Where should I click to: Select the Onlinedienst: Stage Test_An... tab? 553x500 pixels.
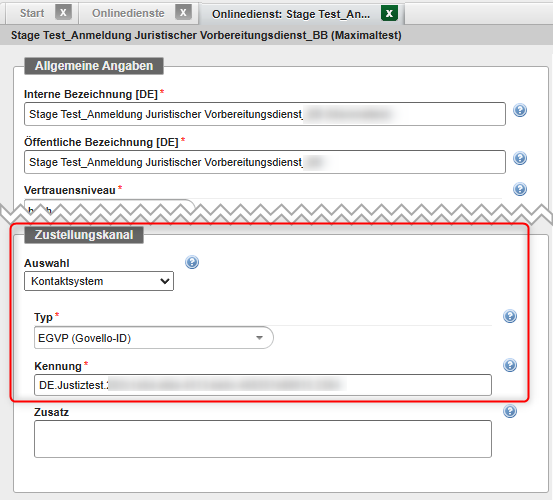pos(291,14)
